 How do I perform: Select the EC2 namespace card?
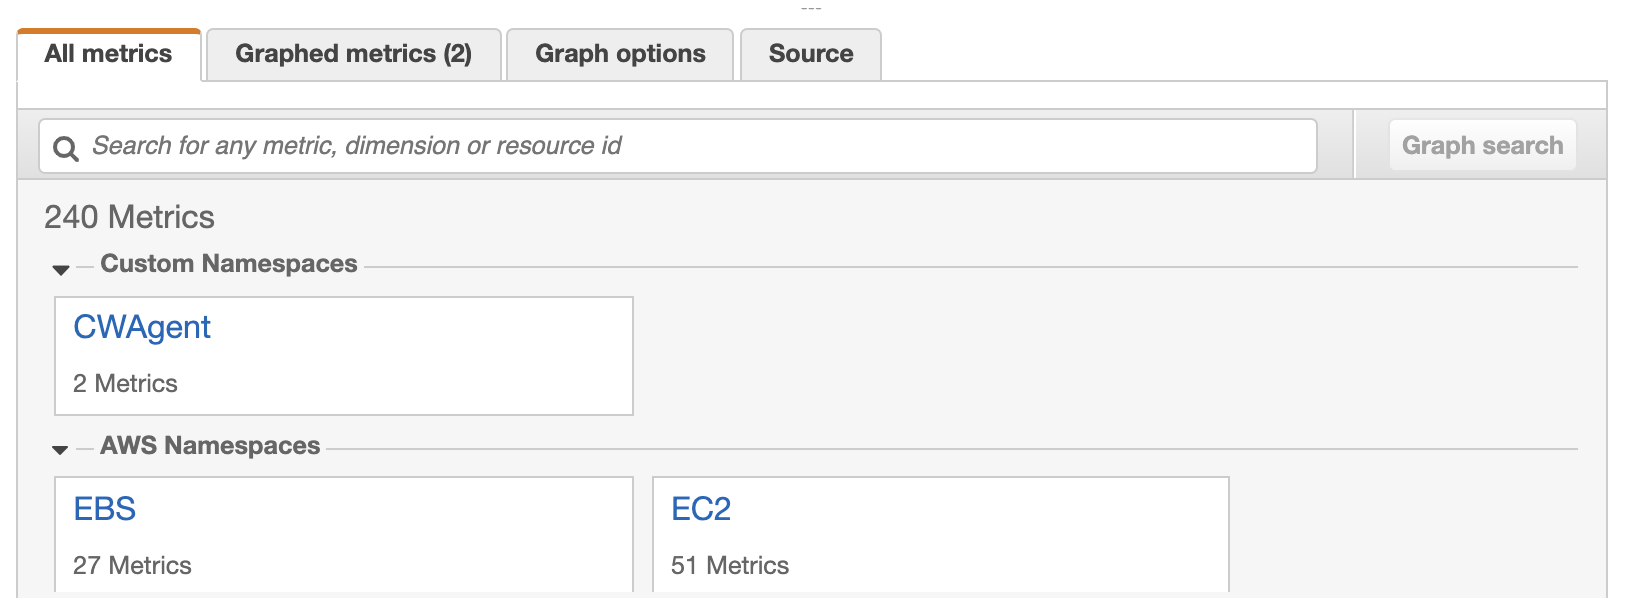click(940, 535)
